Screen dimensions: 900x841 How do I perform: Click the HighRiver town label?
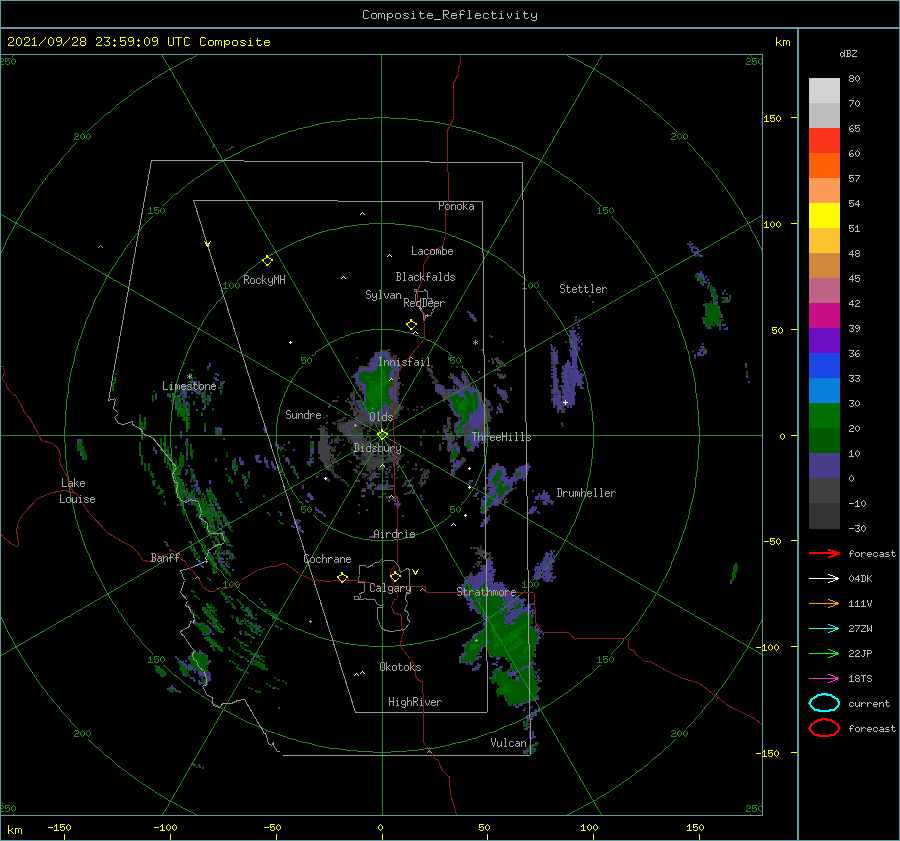415,702
